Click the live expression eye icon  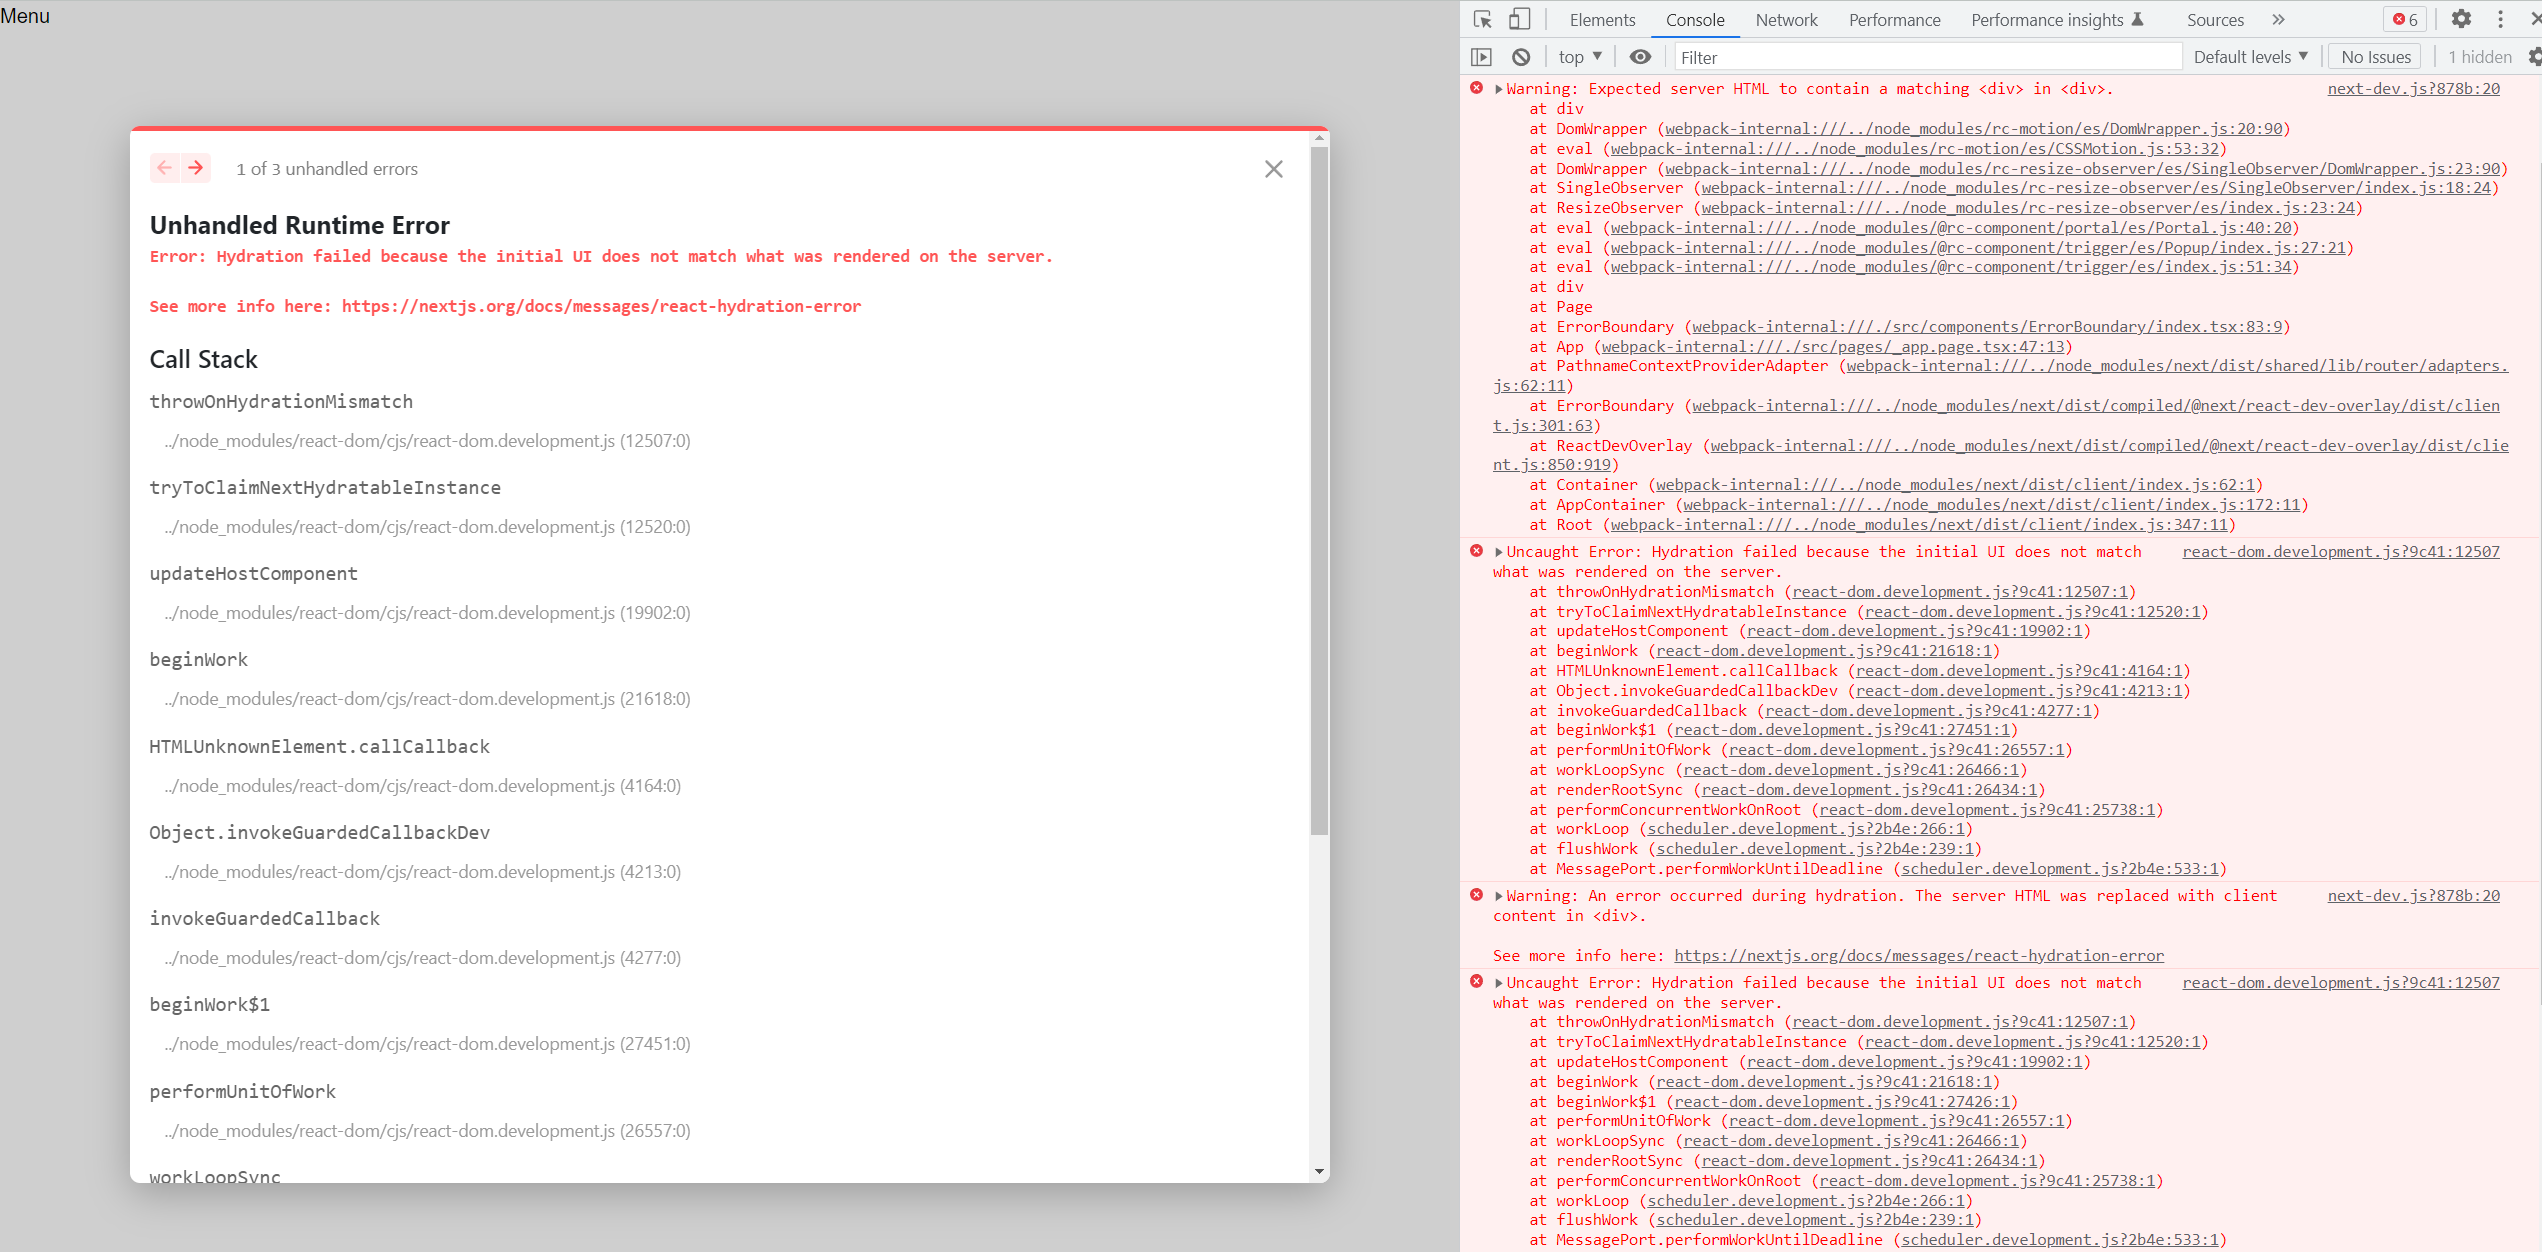click(1640, 57)
